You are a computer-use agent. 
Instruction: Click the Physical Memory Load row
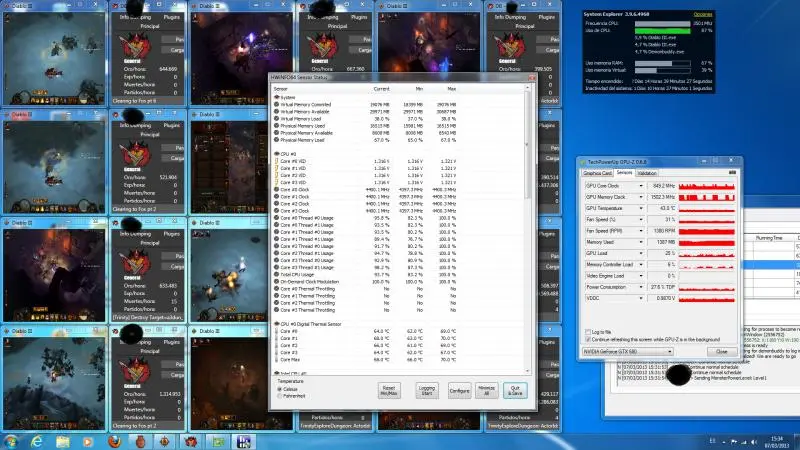coord(365,140)
